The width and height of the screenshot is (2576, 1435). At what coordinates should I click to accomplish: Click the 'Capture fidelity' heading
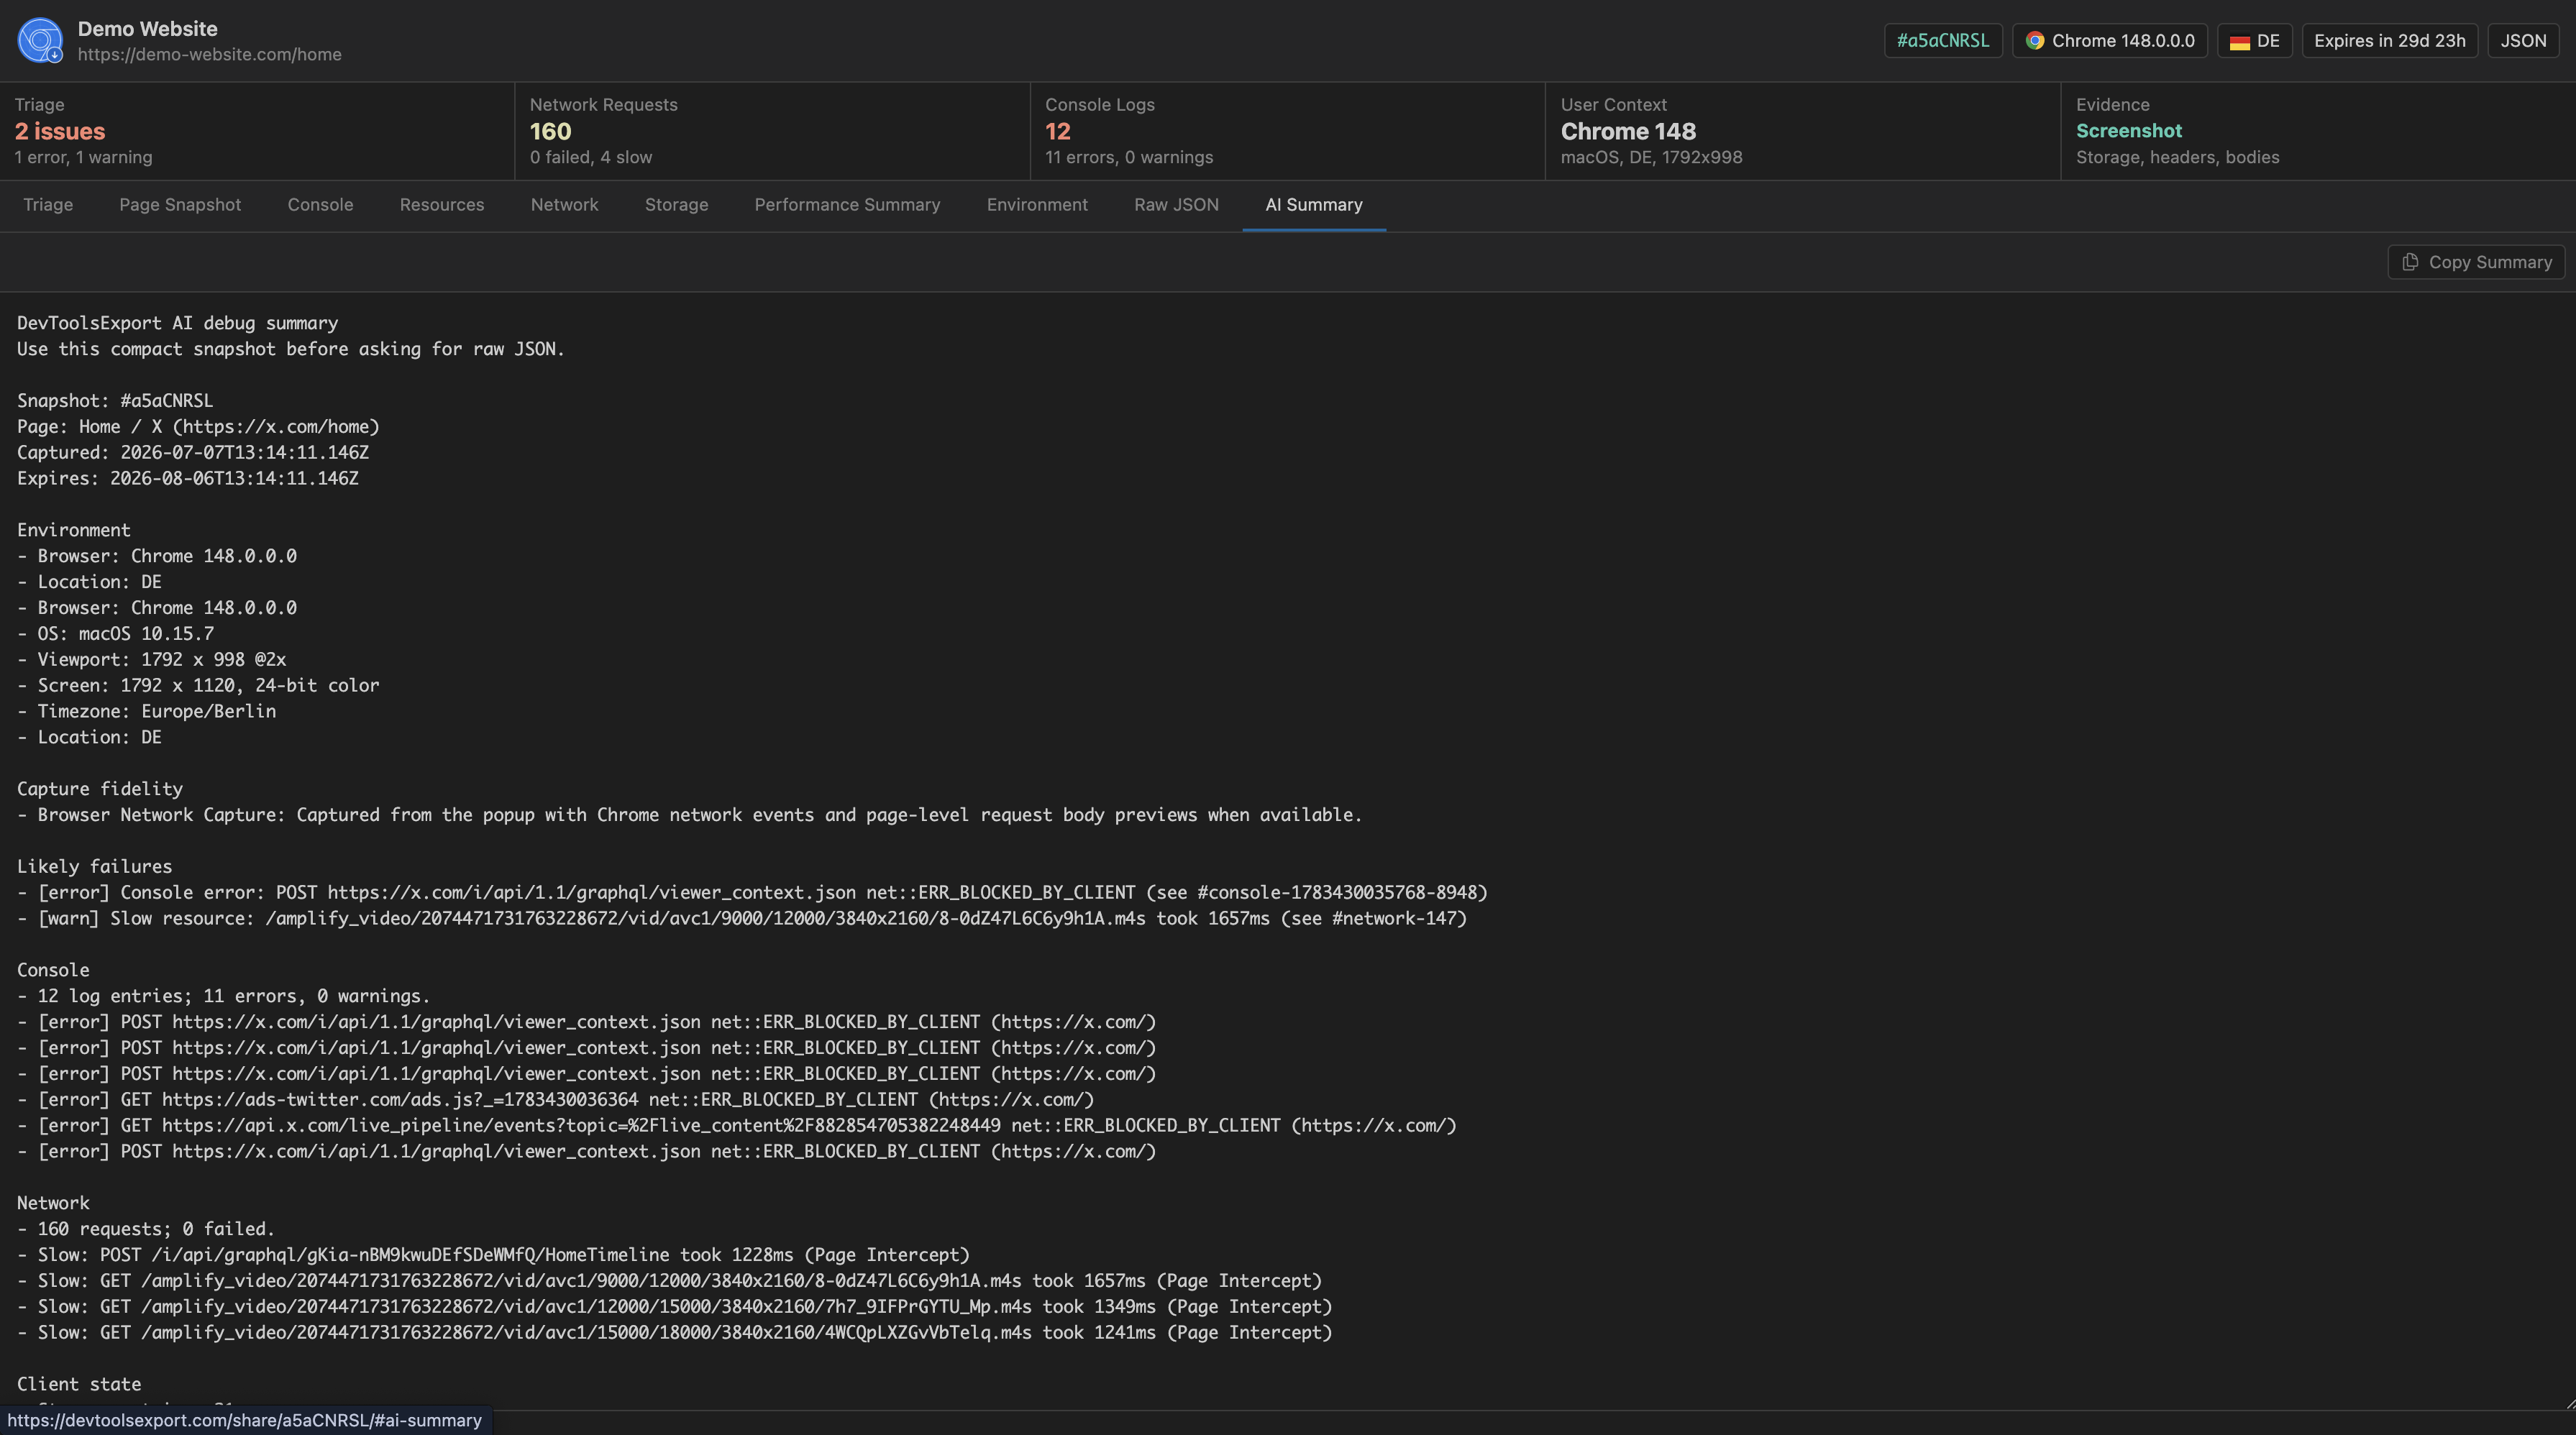click(100, 789)
